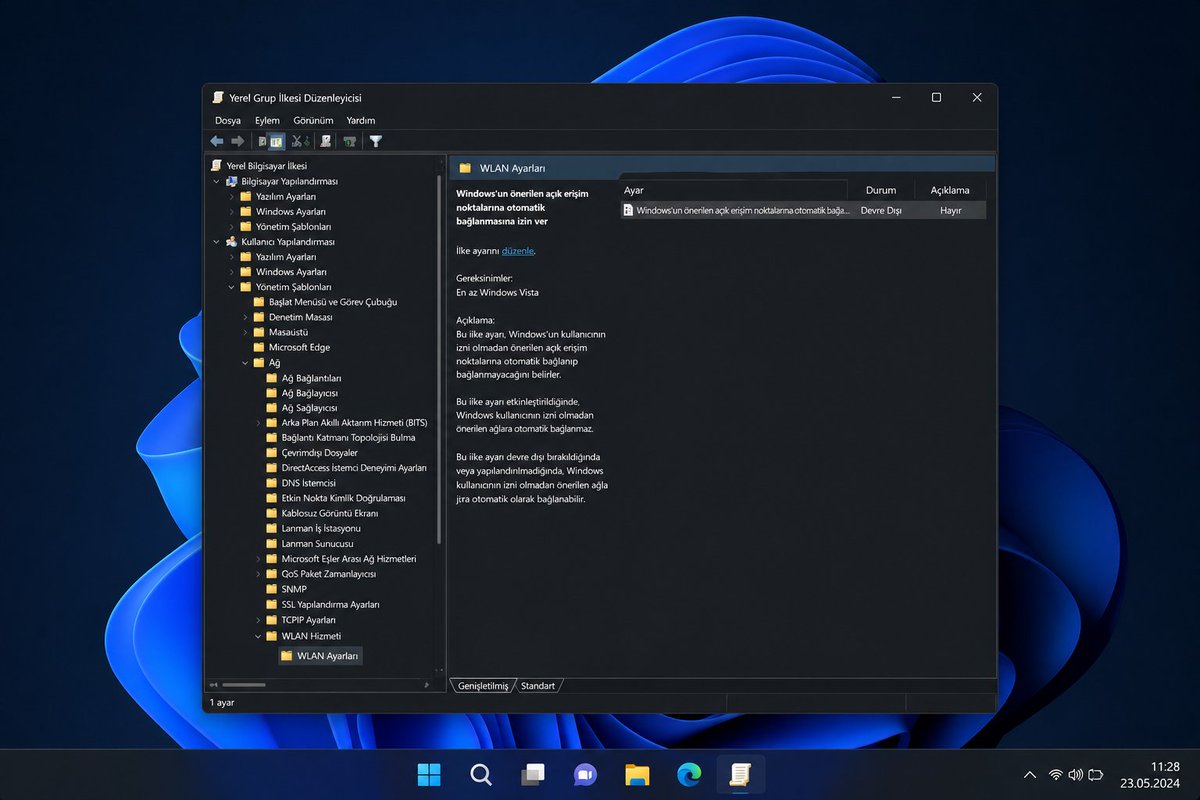The width and height of the screenshot is (1200, 800).
Task: Collapse the WLAN Hizmeti node
Action: (258, 636)
